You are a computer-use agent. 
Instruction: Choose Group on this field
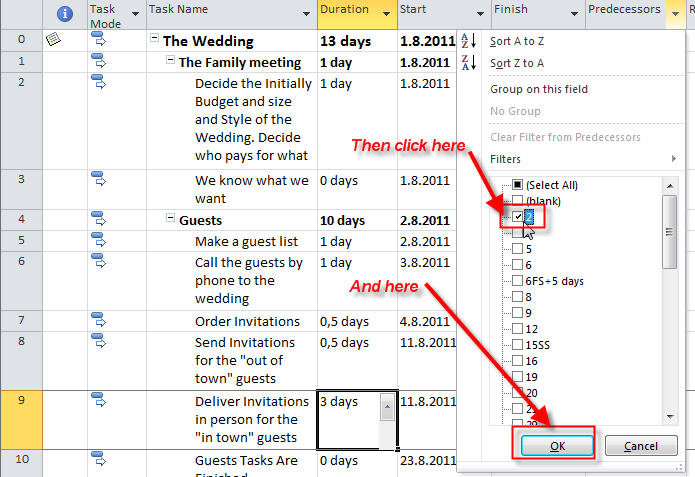coord(539,89)
